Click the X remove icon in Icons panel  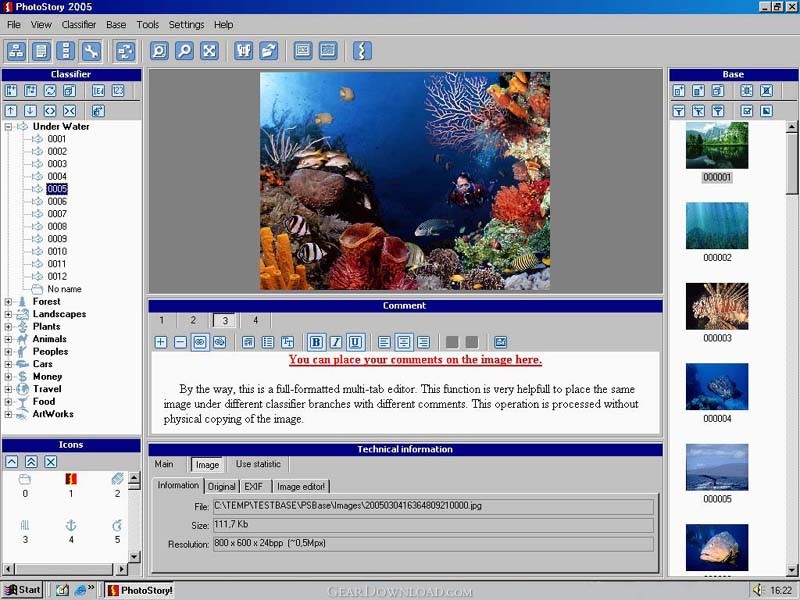[51, 462]
